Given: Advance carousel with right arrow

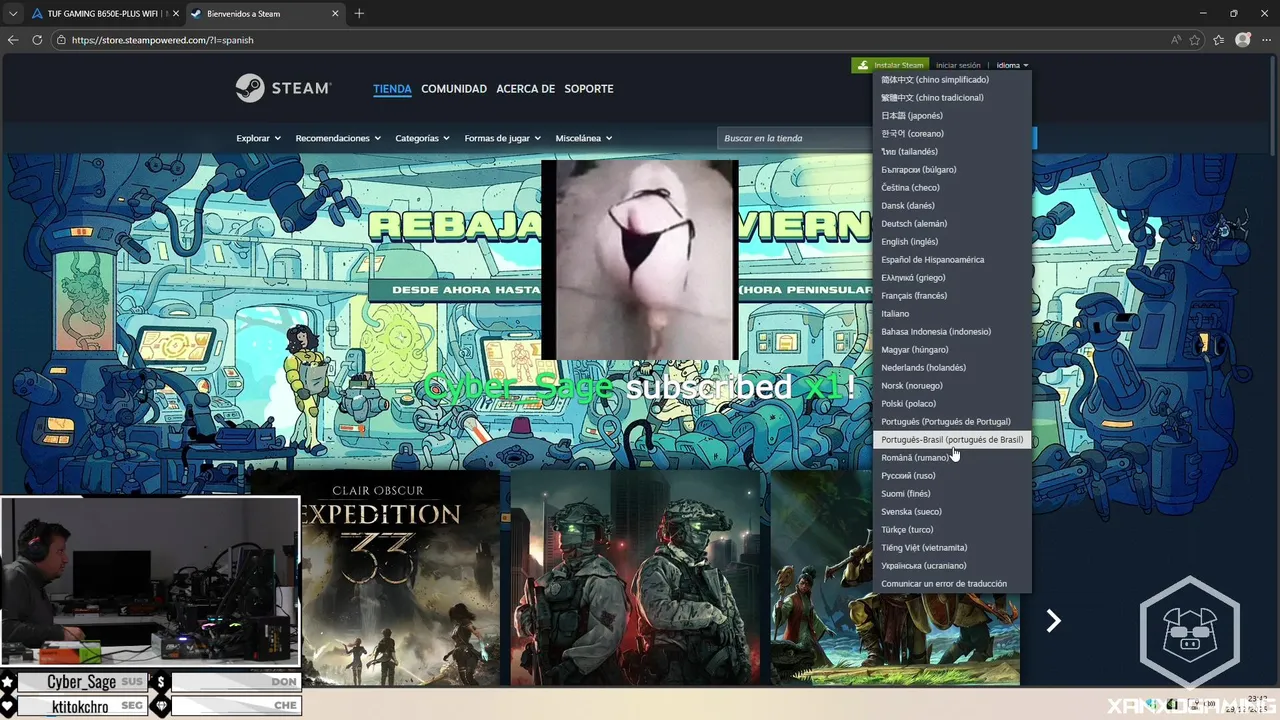Looking at the screenshot, I should click(1053, 621).
